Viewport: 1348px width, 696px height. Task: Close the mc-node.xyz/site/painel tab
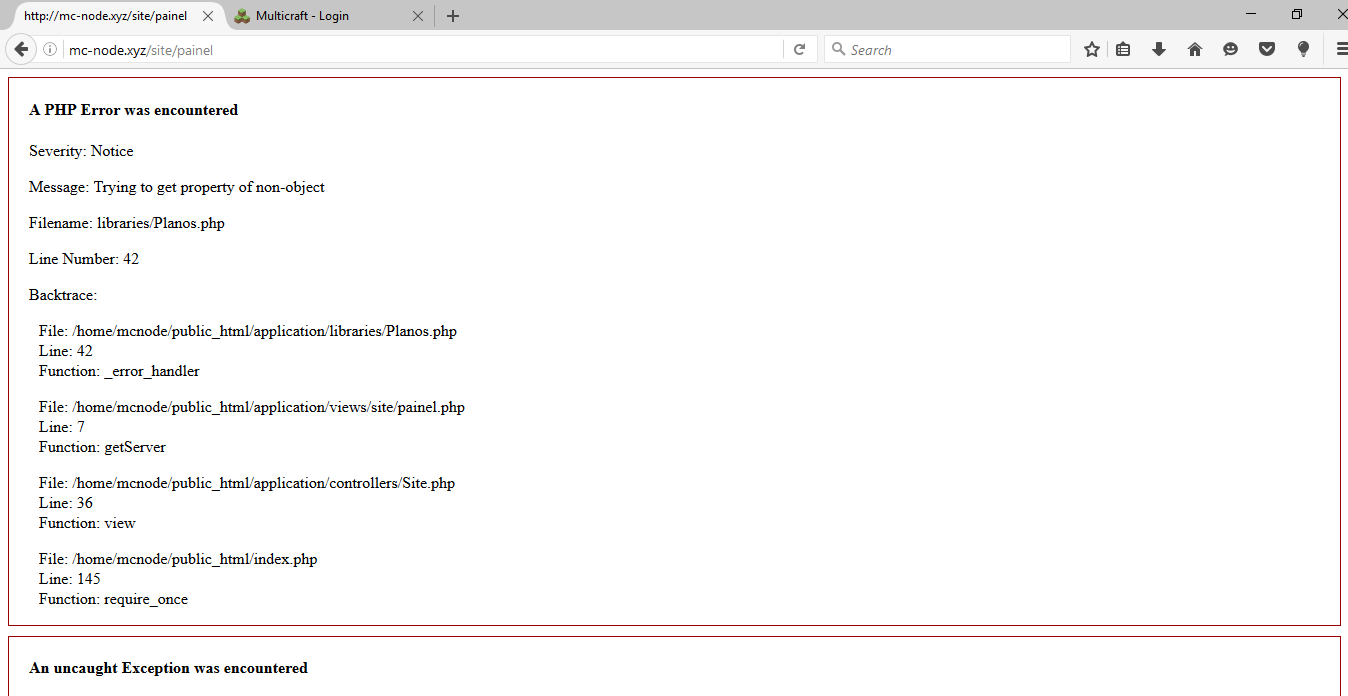(208, 16)
